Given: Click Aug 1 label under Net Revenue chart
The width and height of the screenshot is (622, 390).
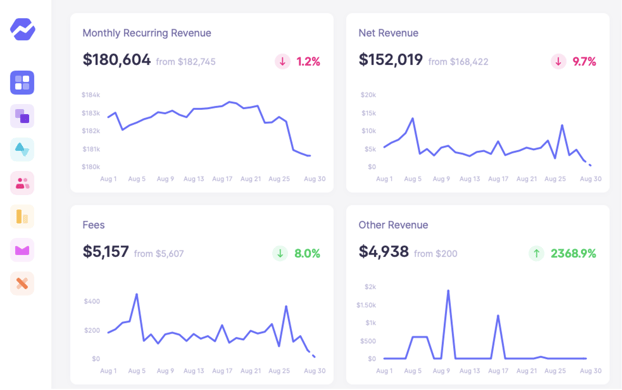Looking at the screenshot, I should click(x=384, y=179).
